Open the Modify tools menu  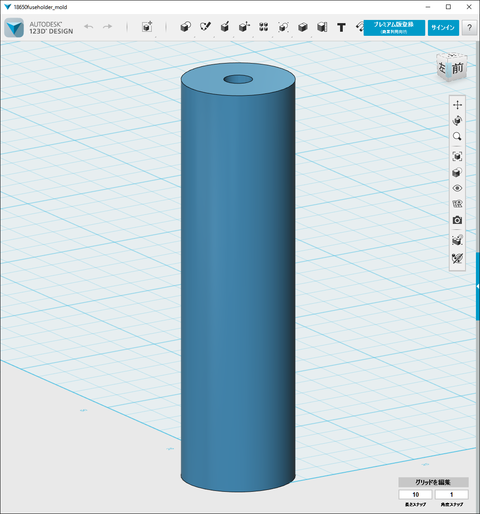(x=244, y=27)
